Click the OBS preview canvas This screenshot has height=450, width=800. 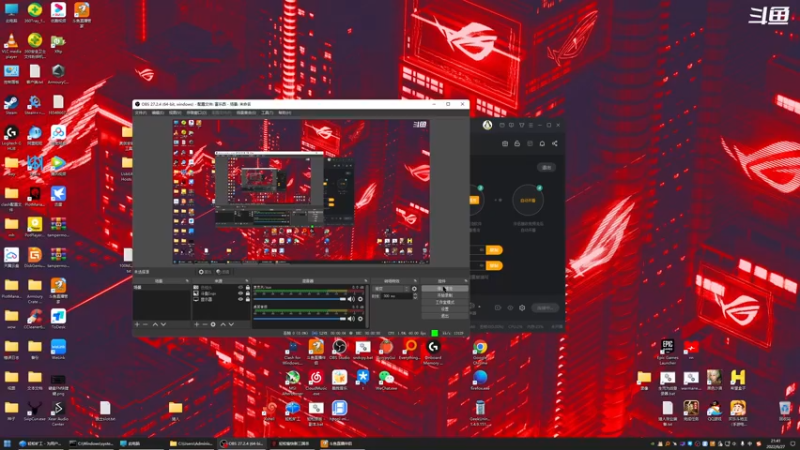[301, 192]
